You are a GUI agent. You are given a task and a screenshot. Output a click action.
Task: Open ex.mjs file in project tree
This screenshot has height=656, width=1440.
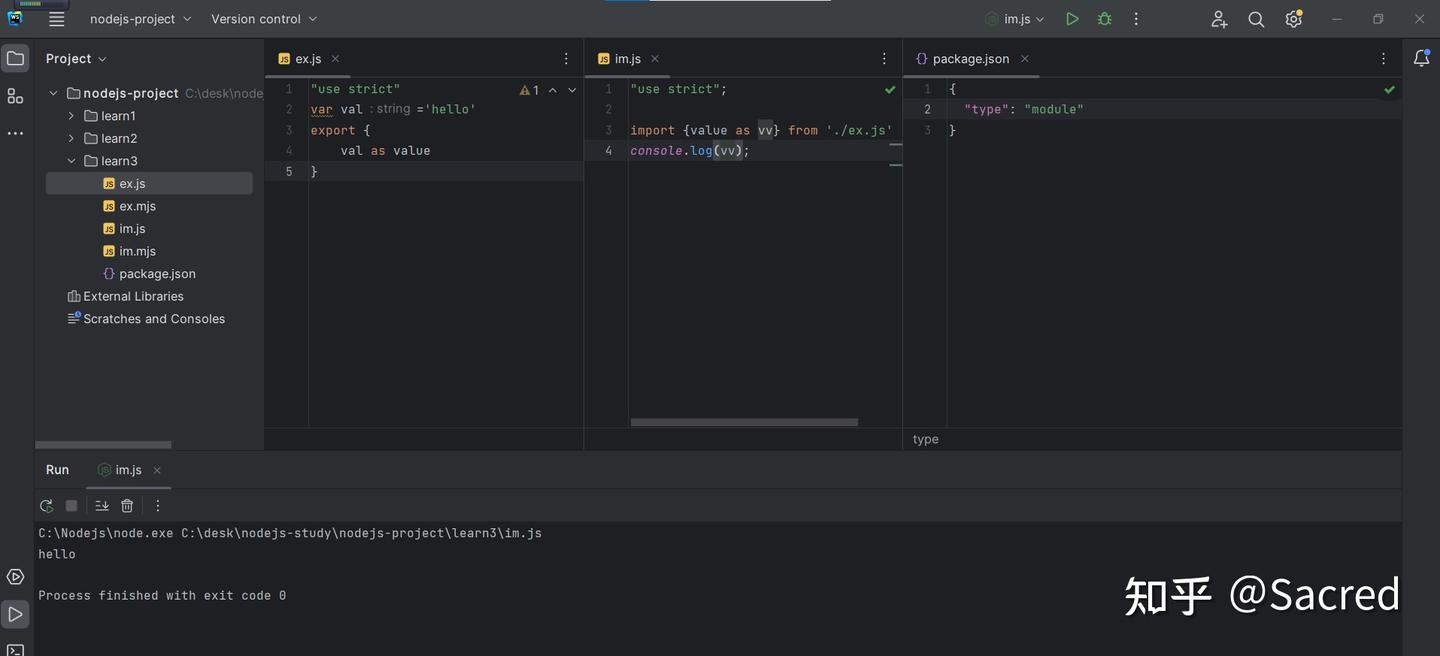click(x=137, y=206)
